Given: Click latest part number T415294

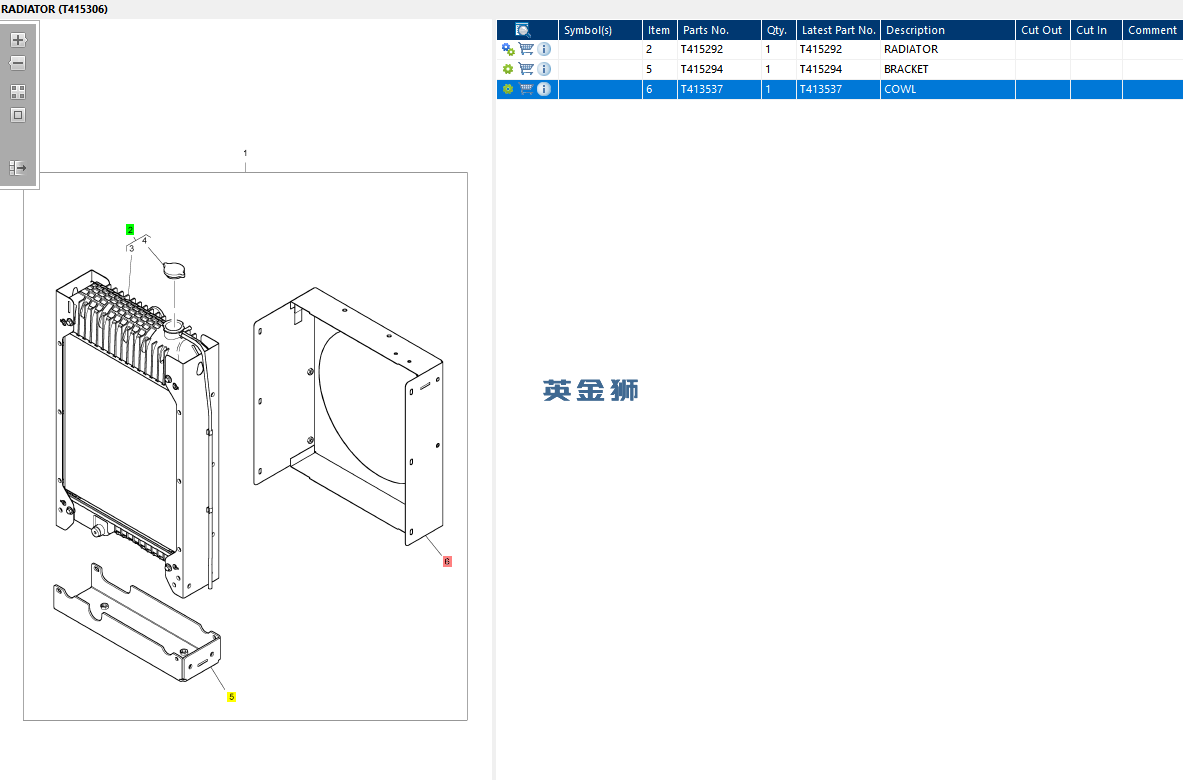Looking at the screenshot, I should pos(821,69).
